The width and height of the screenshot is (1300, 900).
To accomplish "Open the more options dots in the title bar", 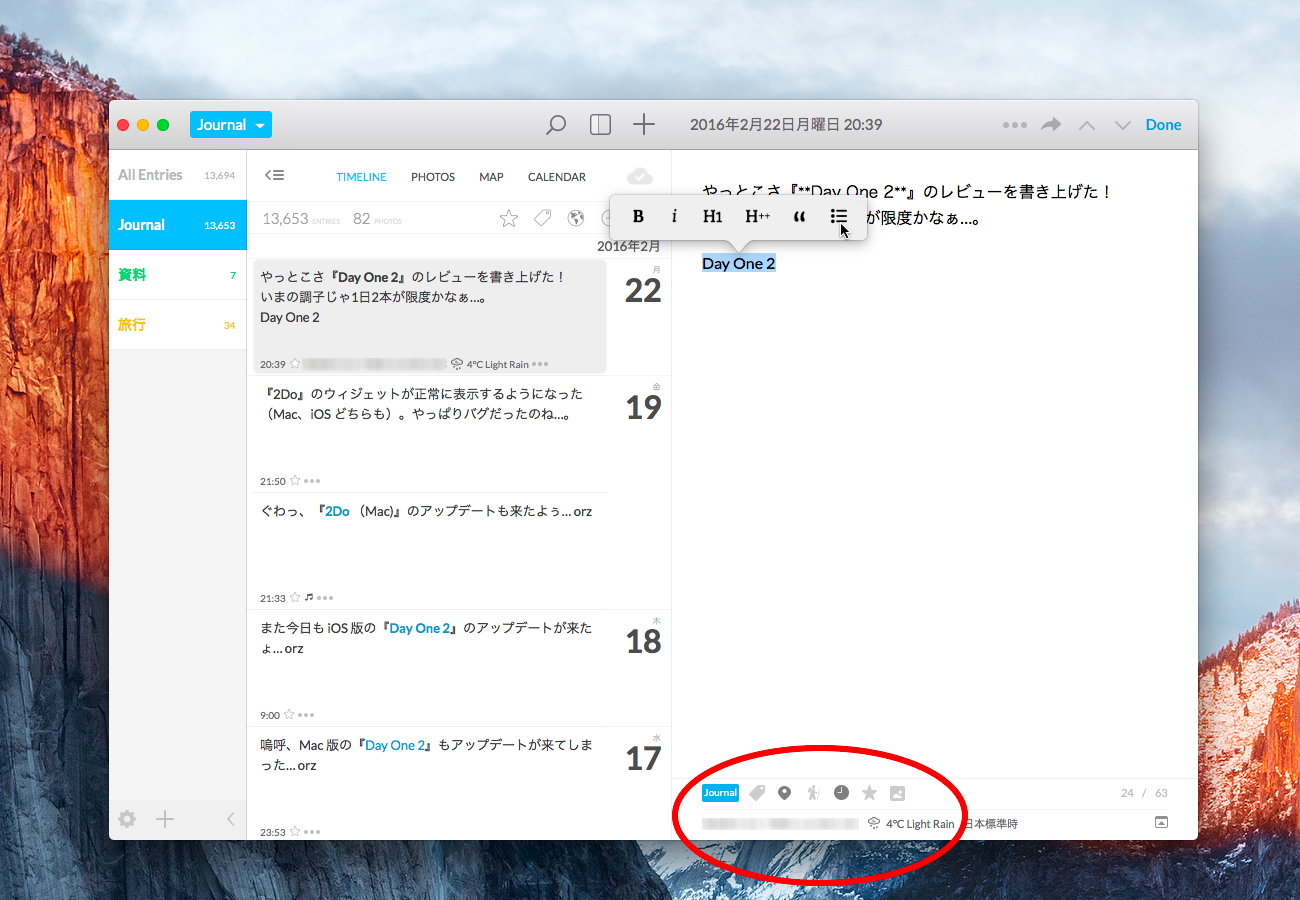I will (x=1015, y=125).
